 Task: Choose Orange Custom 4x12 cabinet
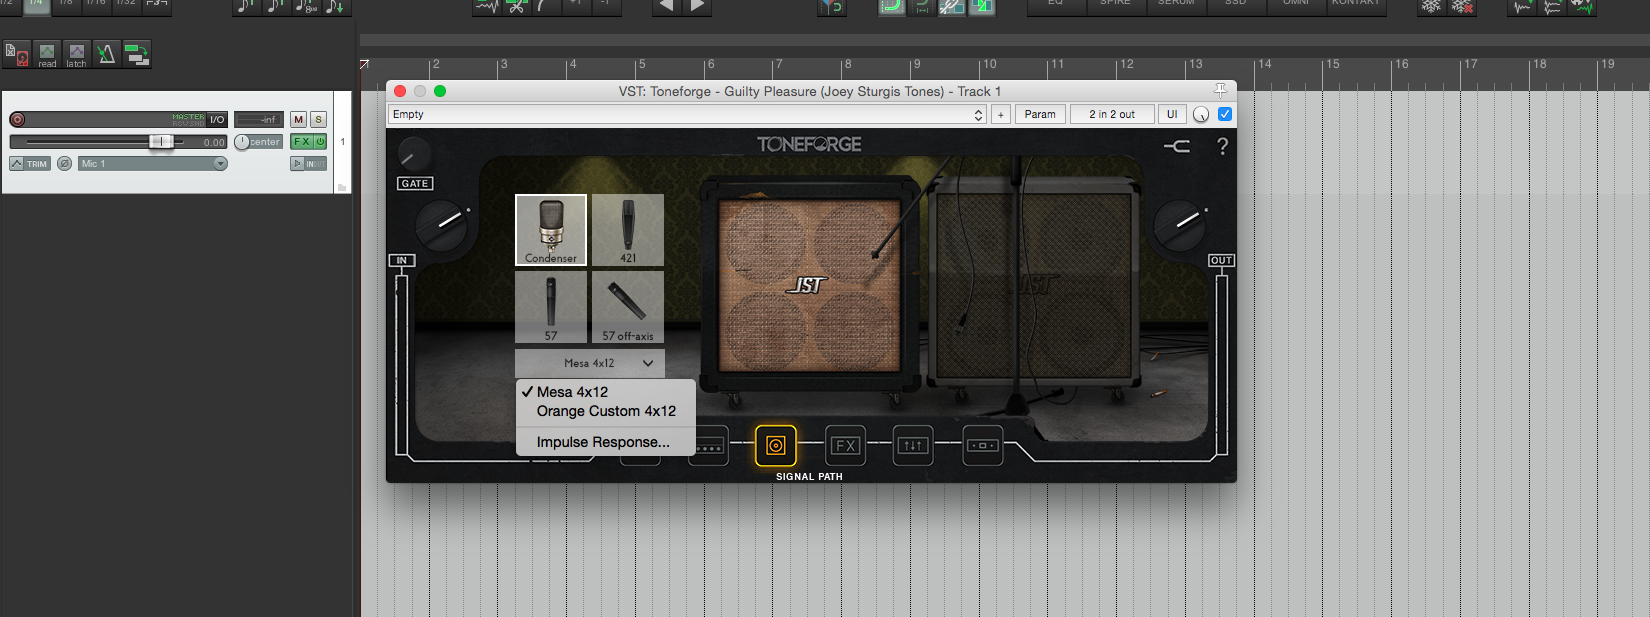(x=606, y=411)
